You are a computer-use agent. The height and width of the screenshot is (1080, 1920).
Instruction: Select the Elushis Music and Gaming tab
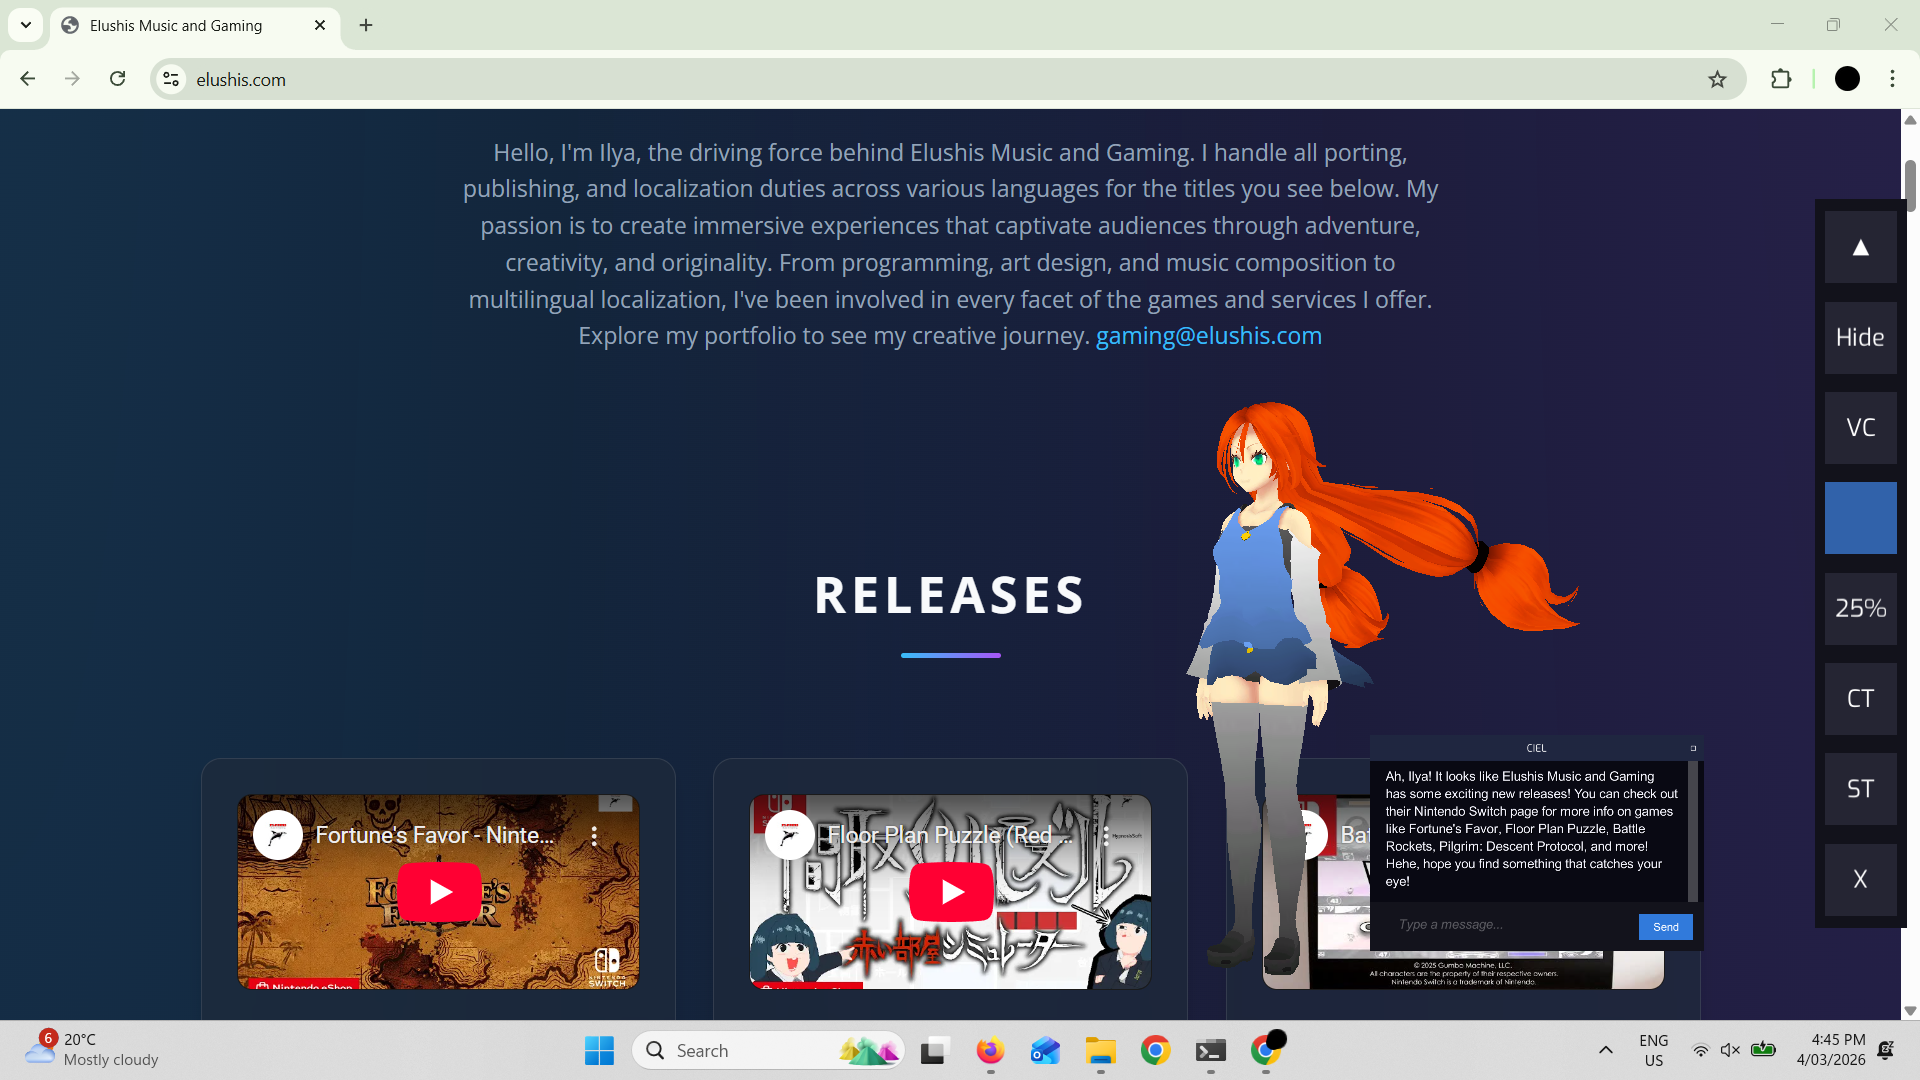pos(175,25)
